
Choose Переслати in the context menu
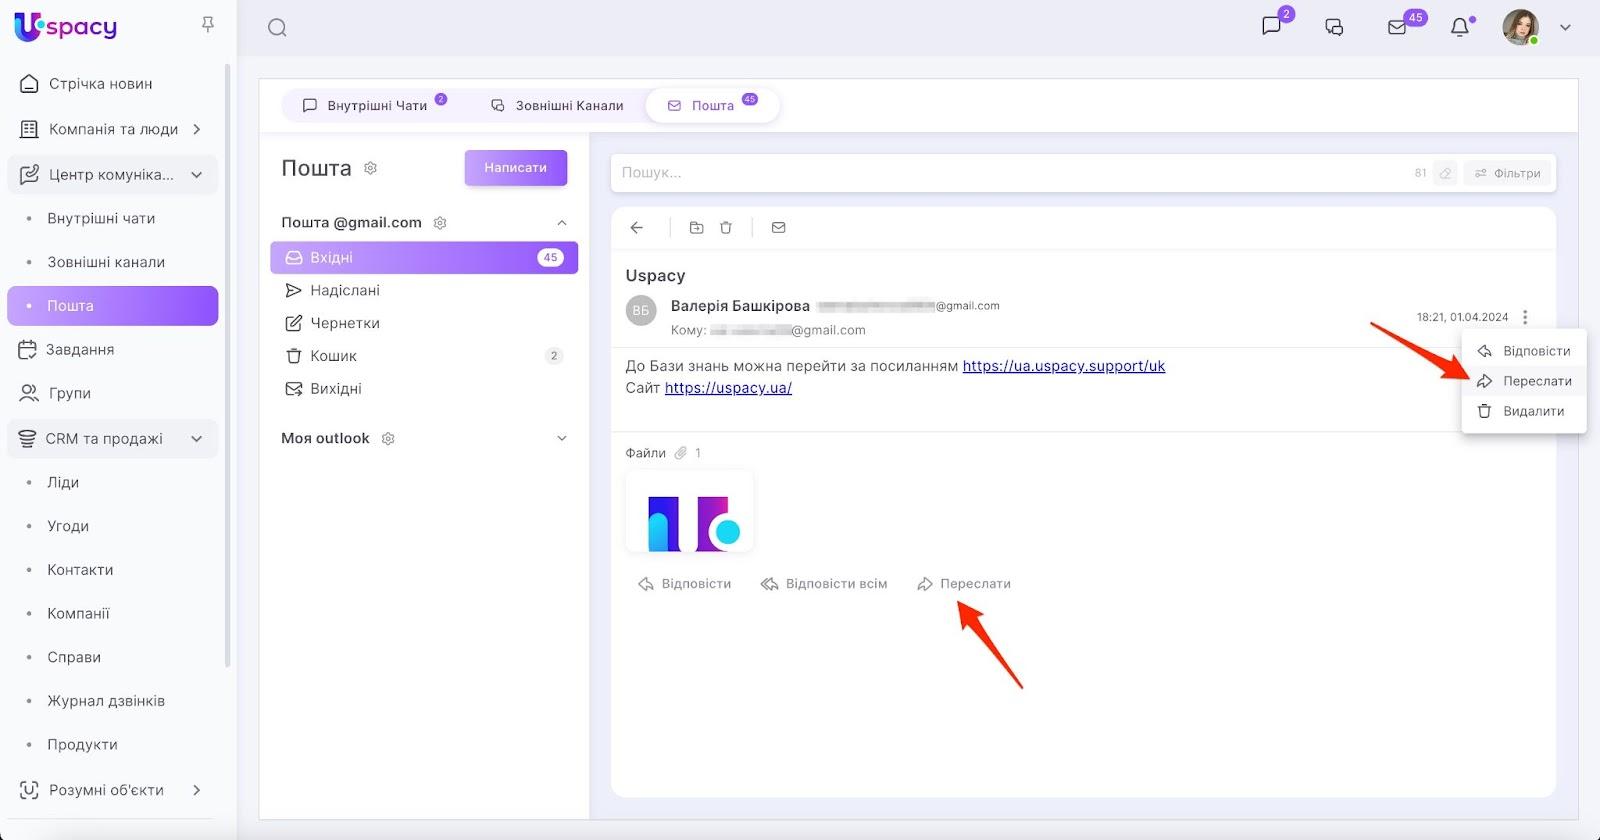pos(1524,381)
